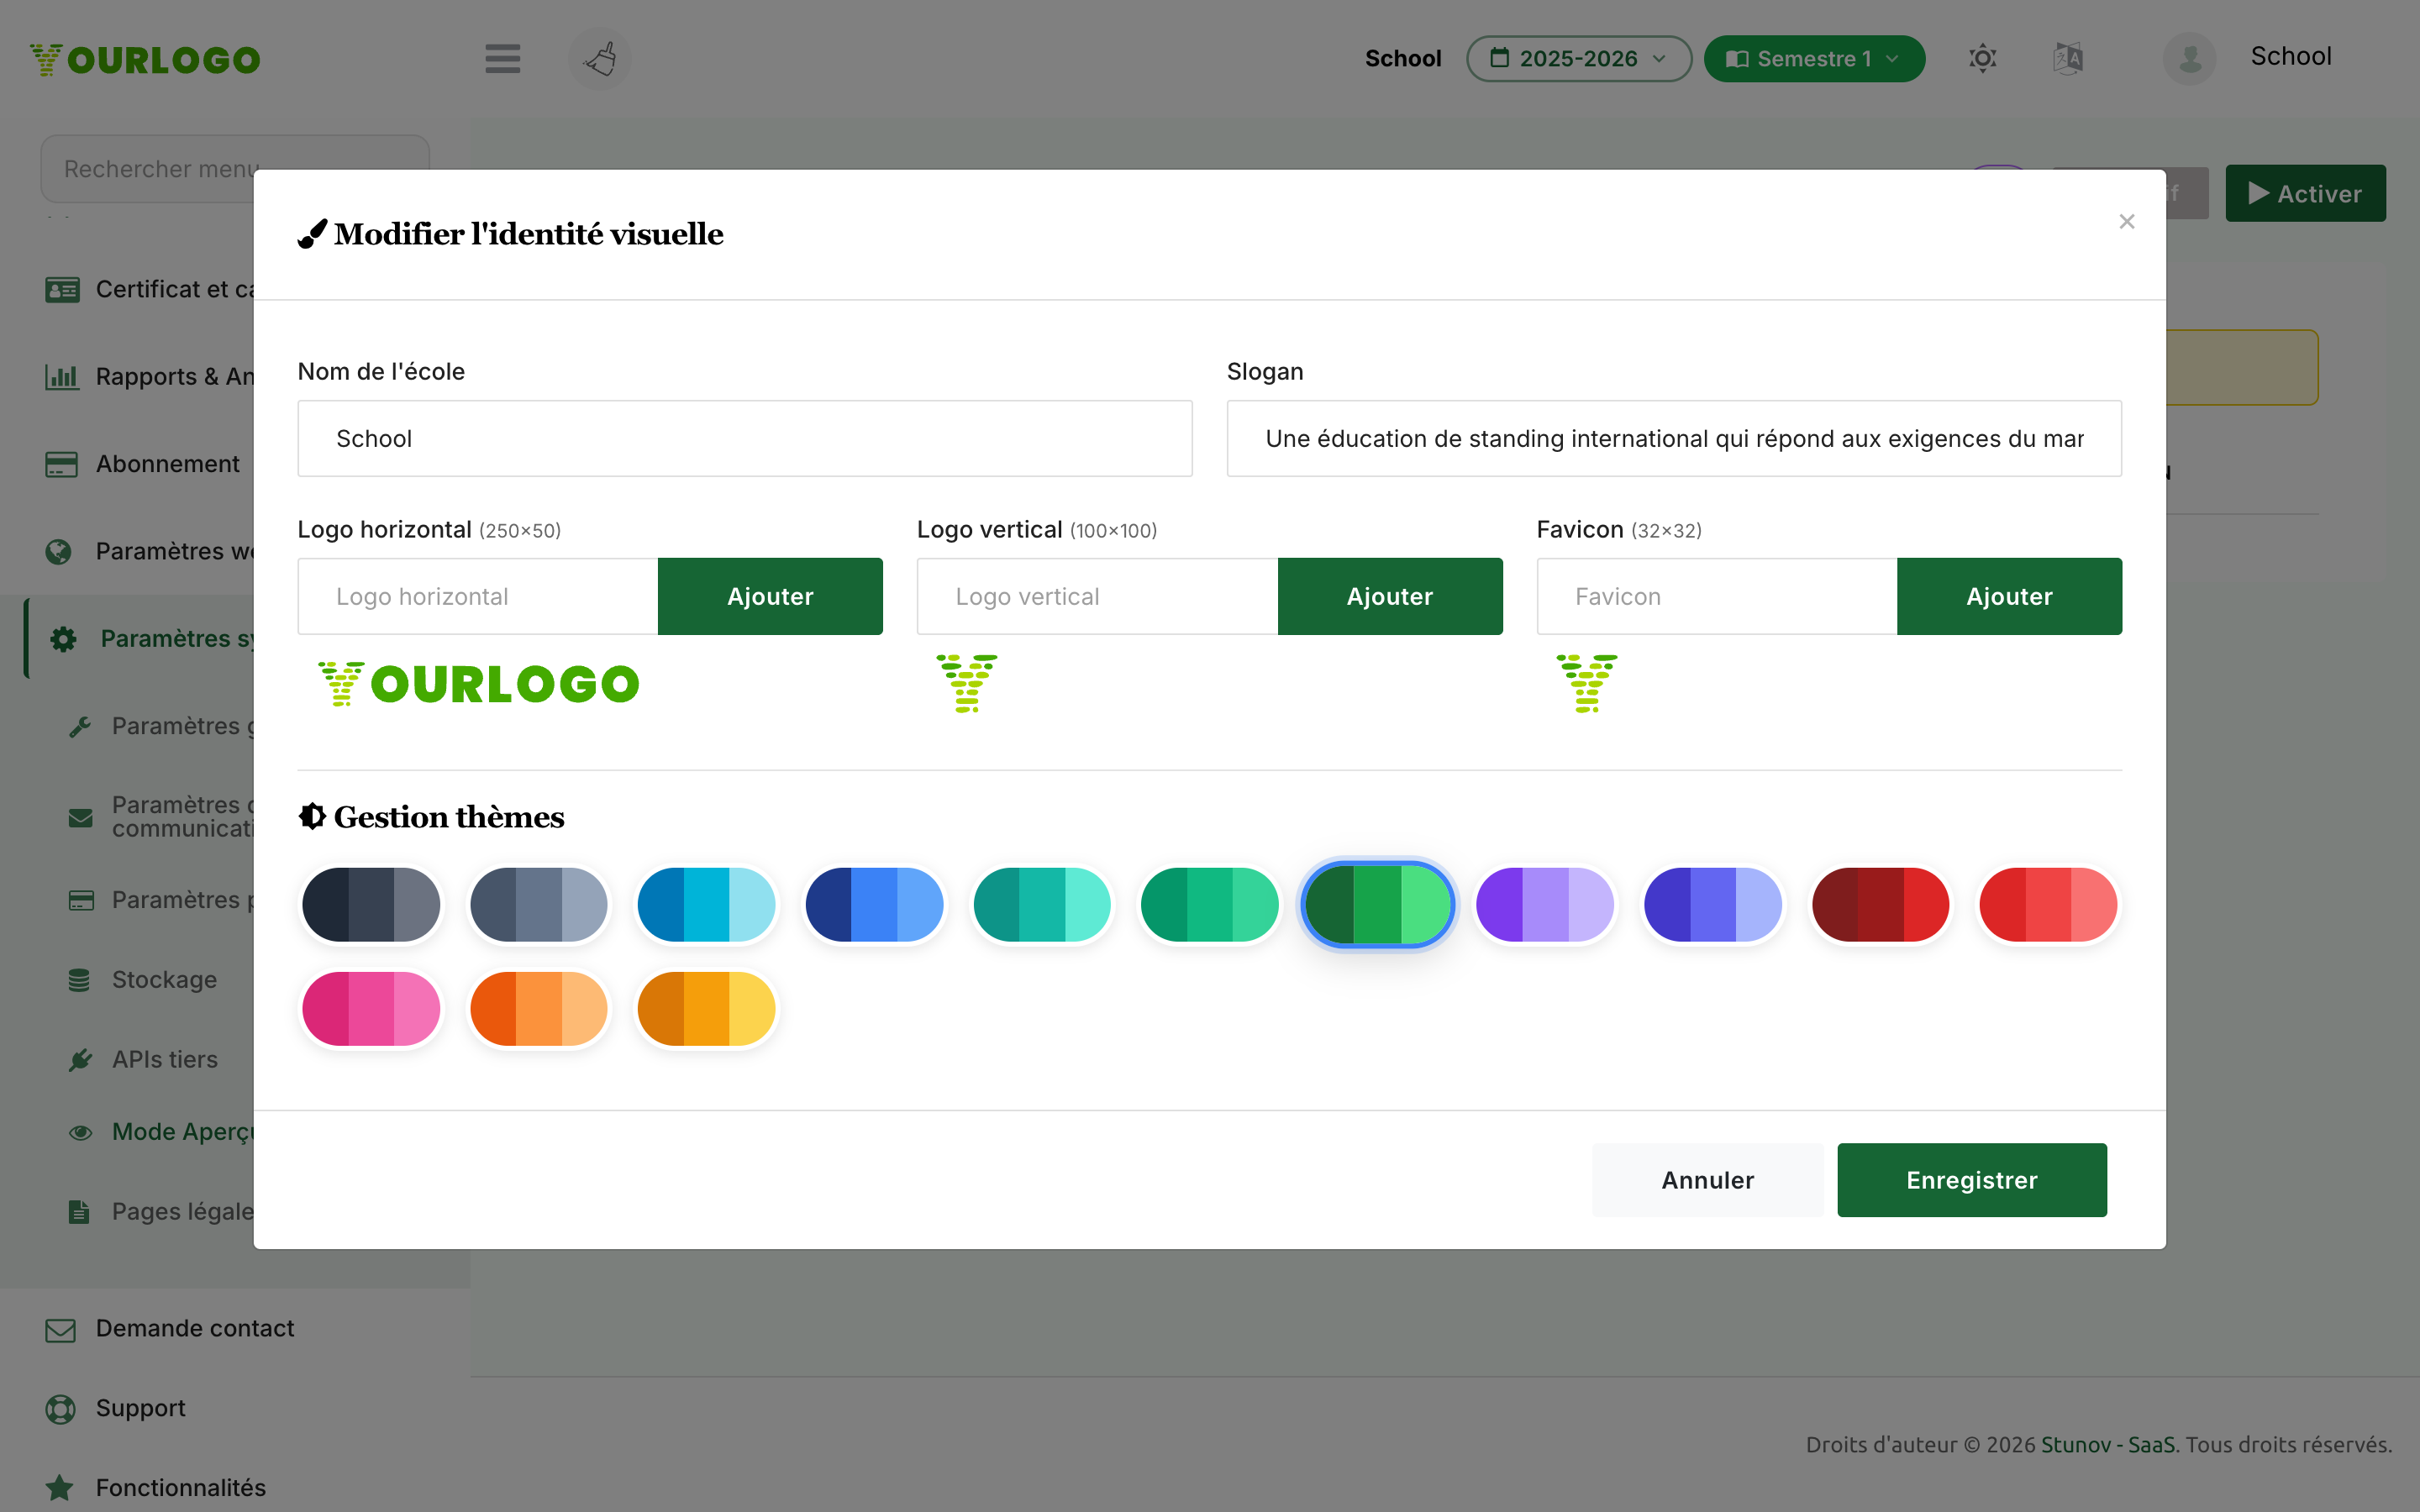Open Fonctionnalités star item
Viewport: 2420px width, 1512px height.
tap(156, 1487)
